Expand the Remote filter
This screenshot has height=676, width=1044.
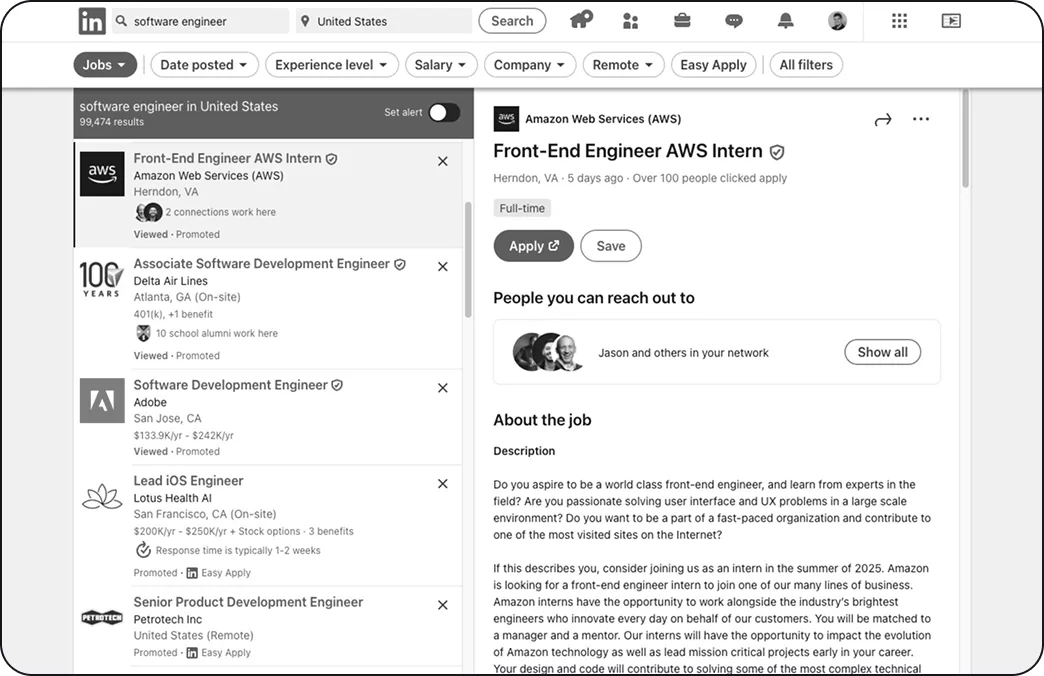tap(623, 65)
